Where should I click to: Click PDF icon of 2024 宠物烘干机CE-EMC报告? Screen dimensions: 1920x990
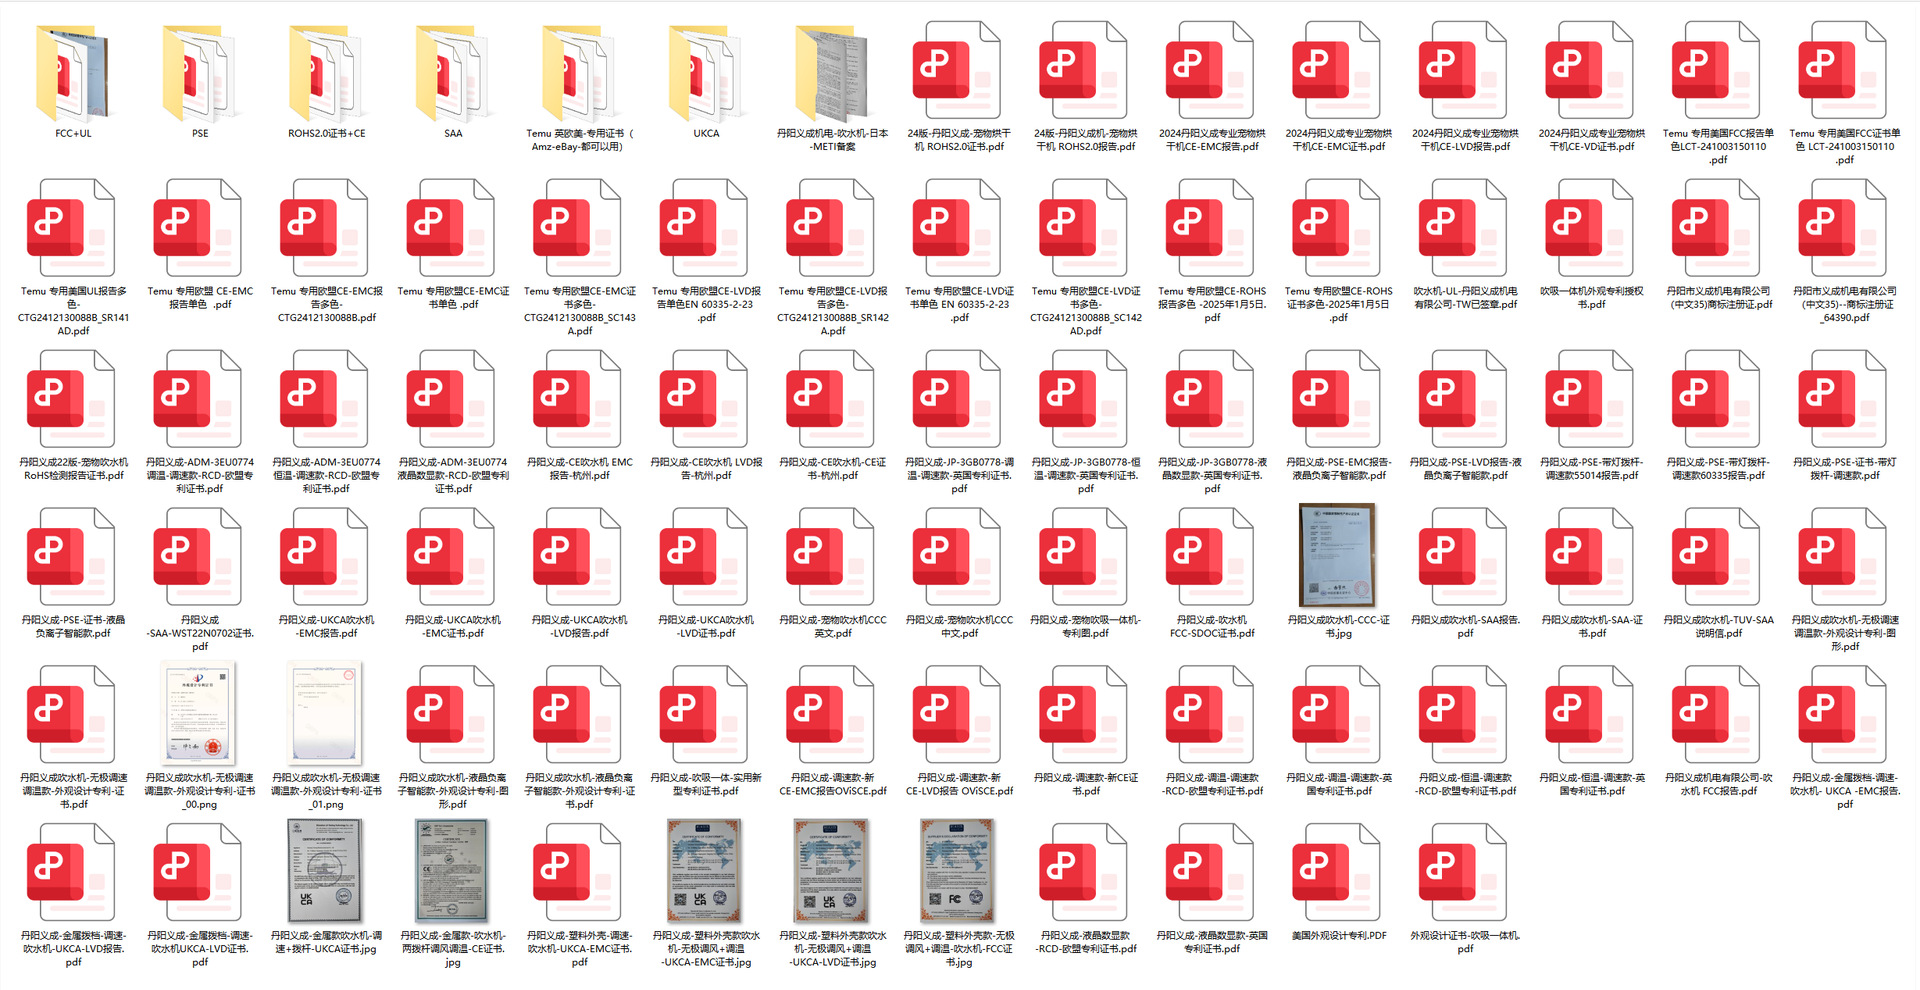tap(1212, 72)
